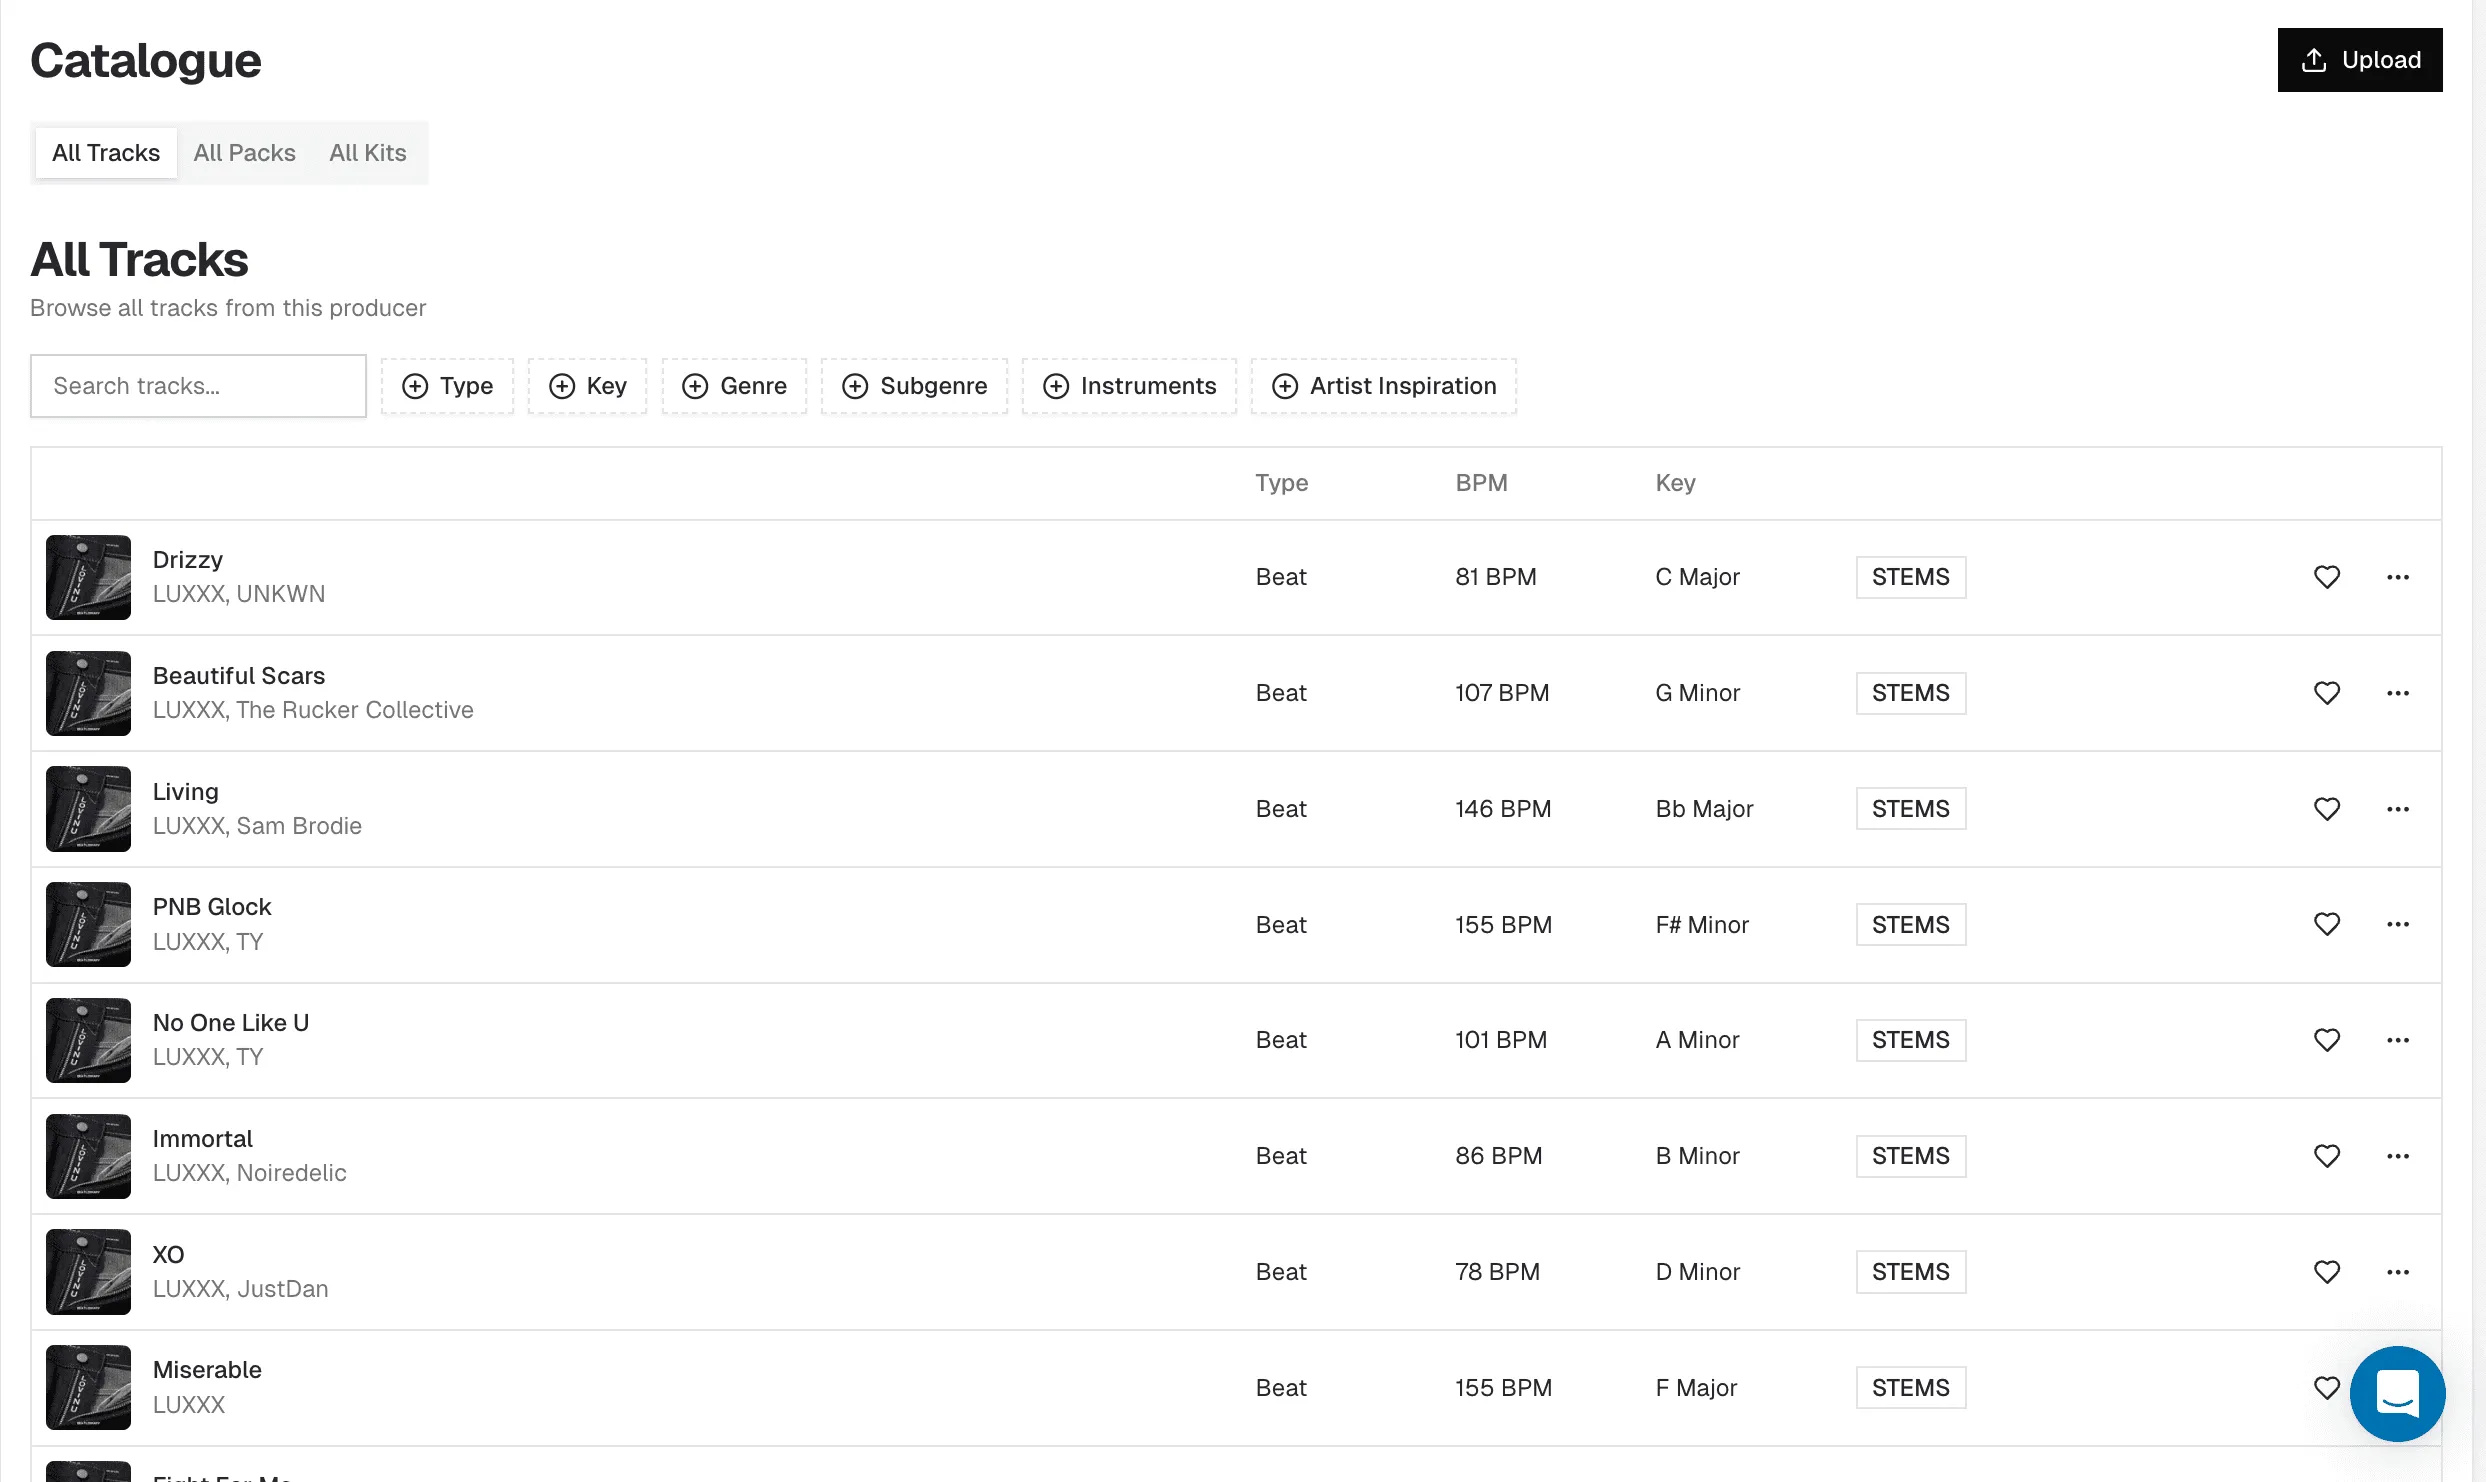This screenshot has width=2486, height=1482.
Task: Heart the Miserable track
Action: coord(2327,1388)
